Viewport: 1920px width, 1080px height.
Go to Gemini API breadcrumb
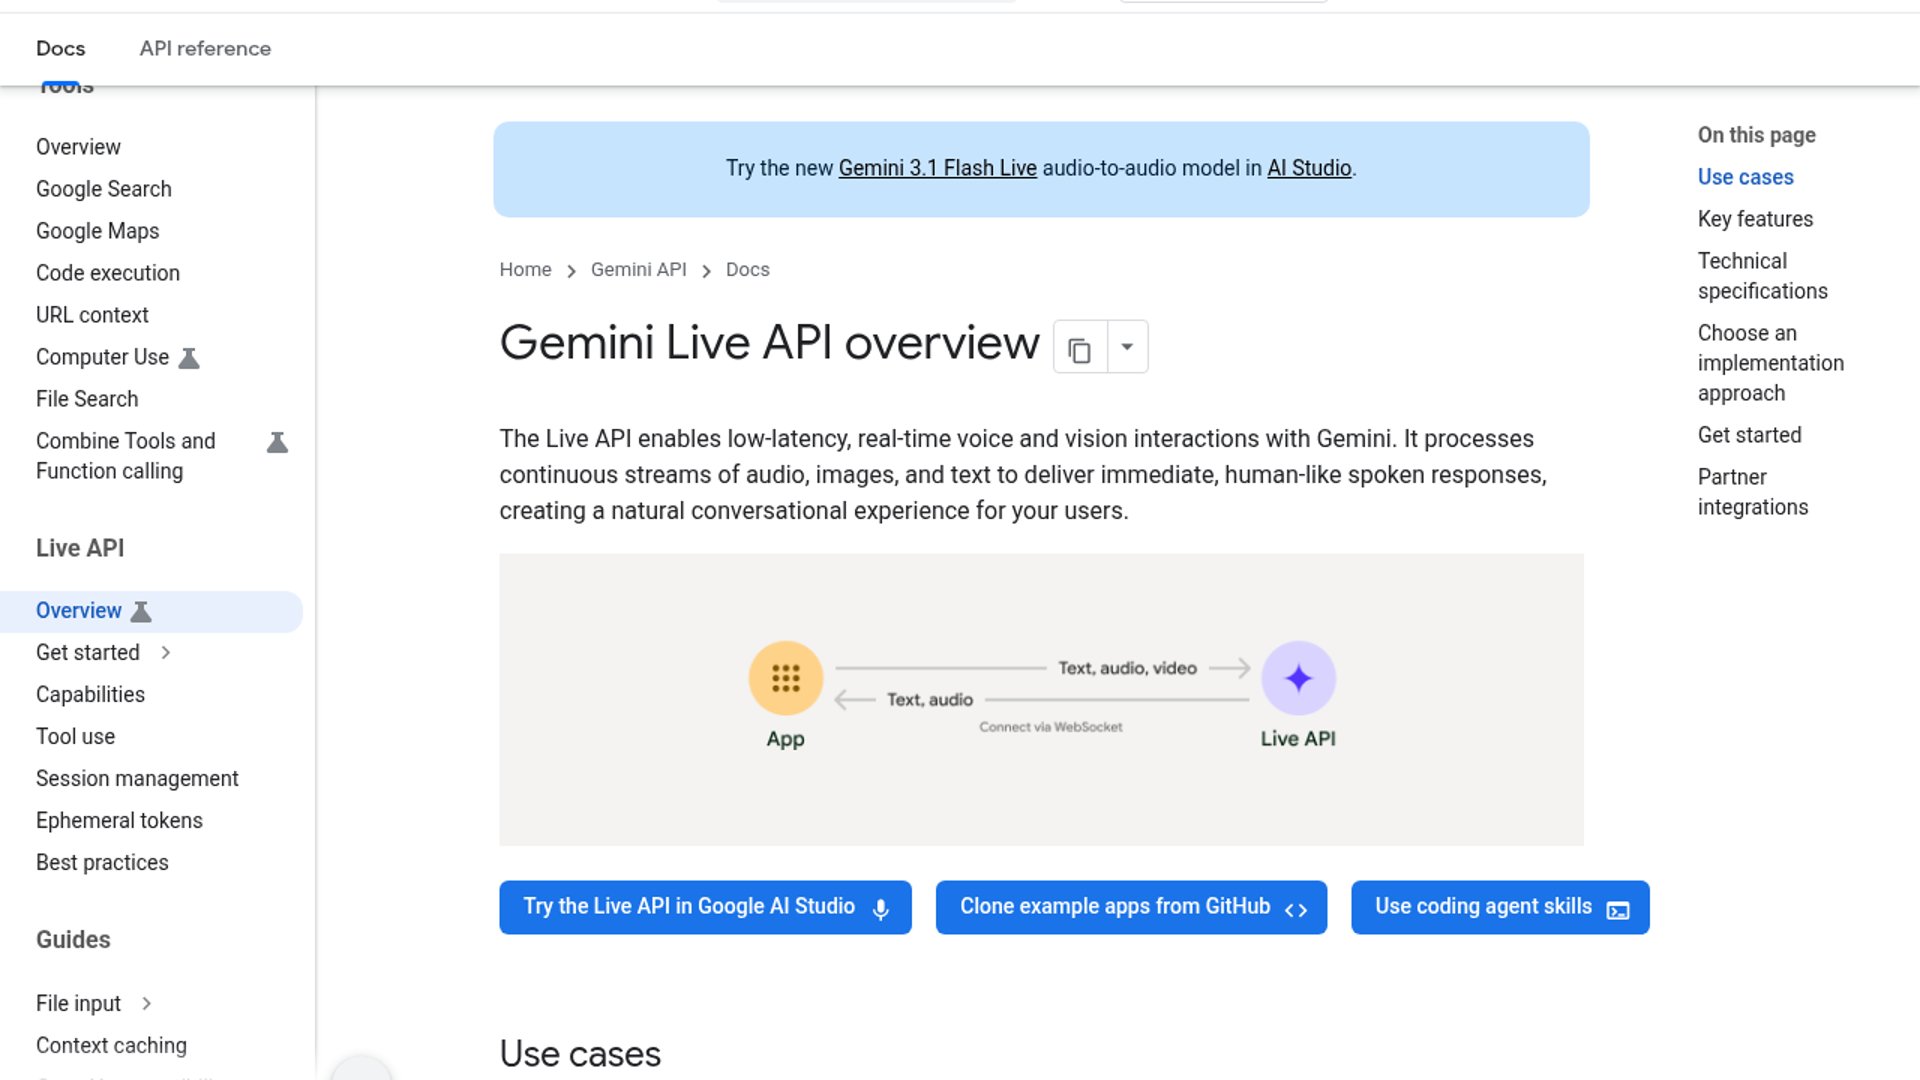coord(638,270)
